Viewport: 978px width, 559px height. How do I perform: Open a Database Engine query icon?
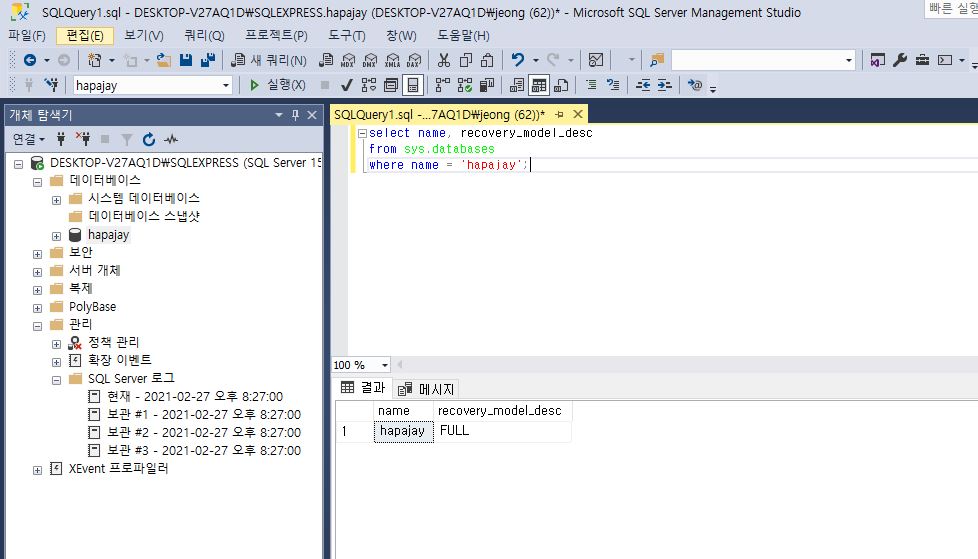[326, 60]
